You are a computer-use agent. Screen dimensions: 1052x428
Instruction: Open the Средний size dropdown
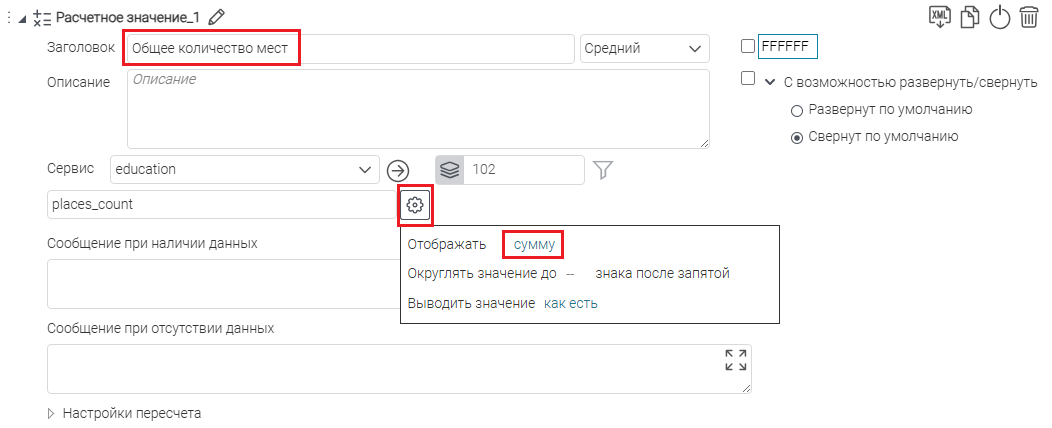644,48
